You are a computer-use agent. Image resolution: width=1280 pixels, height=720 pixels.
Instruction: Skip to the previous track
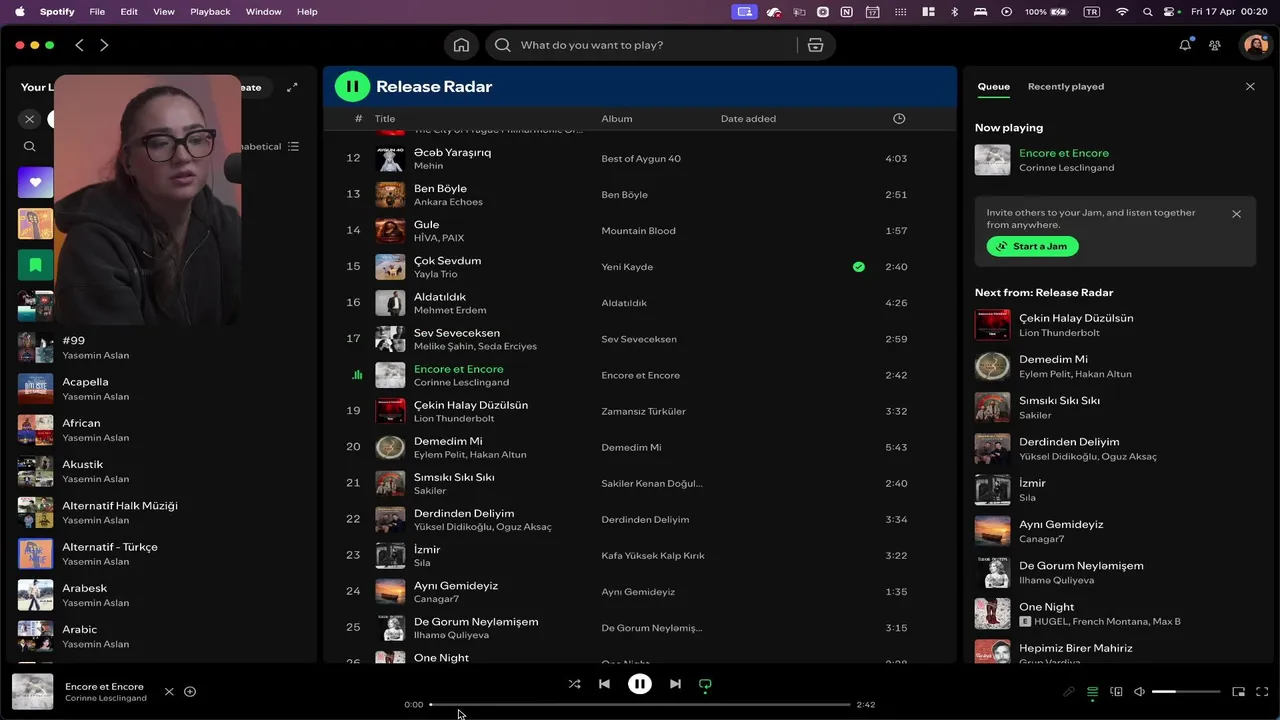tap(604, 684)
